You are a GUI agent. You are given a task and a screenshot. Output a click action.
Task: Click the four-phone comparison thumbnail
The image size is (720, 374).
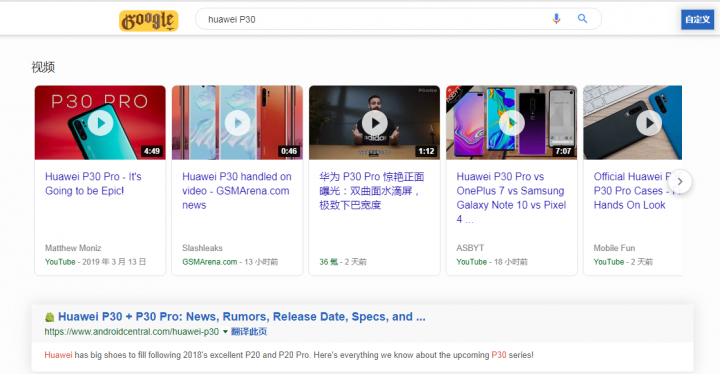[512, 123]
